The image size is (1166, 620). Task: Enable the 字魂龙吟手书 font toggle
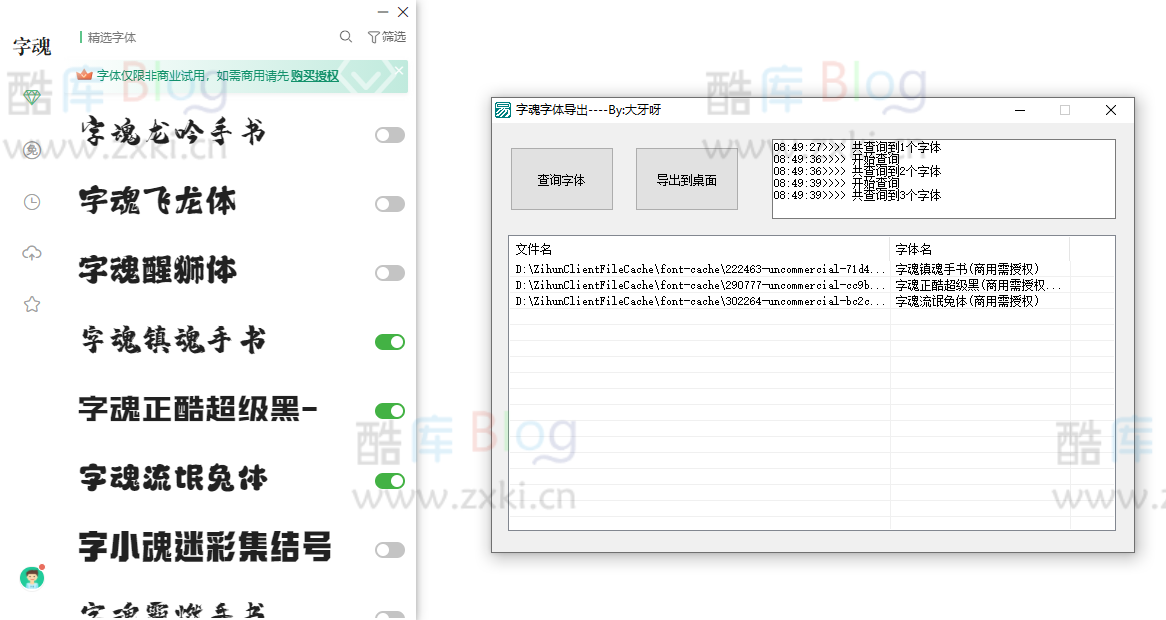(389, 135)
